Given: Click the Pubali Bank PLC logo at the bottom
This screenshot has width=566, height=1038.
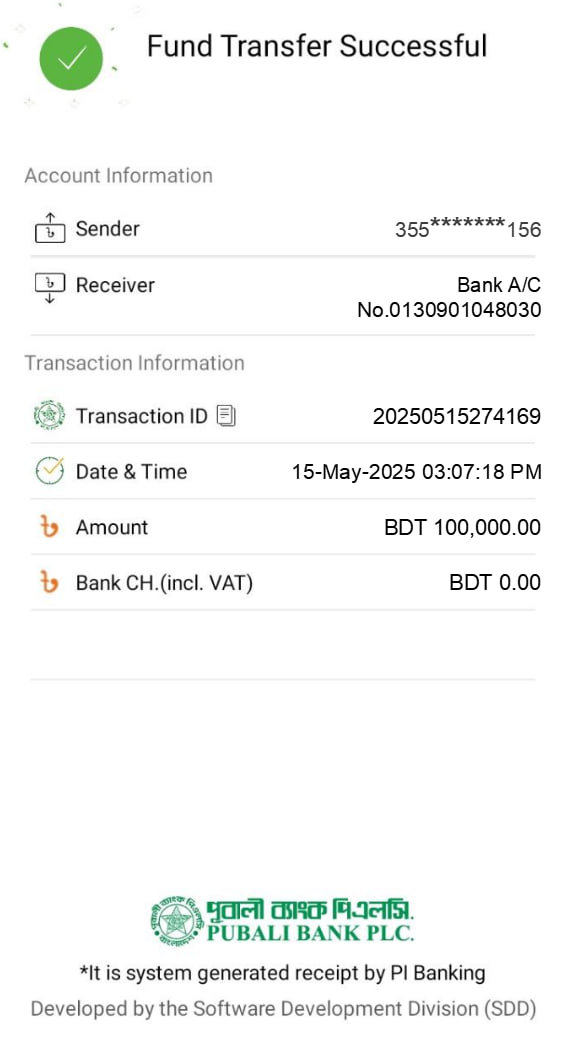Looking at the screenshot, I should point(283,920).
